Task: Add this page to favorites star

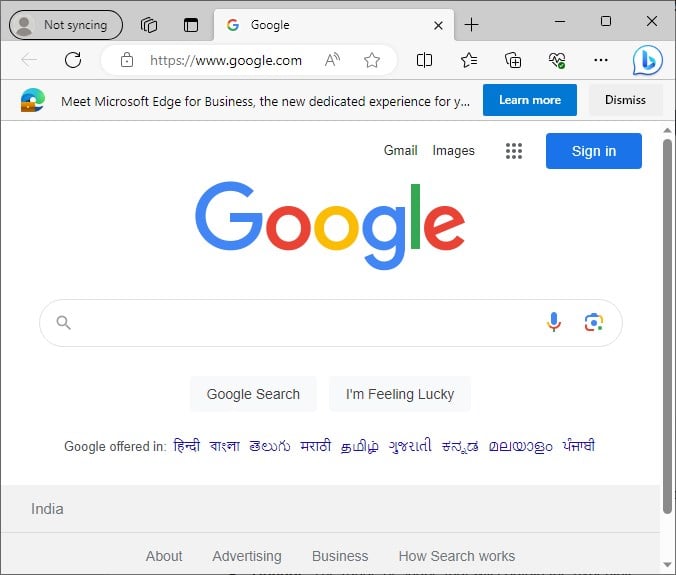Action: (371, 60)
